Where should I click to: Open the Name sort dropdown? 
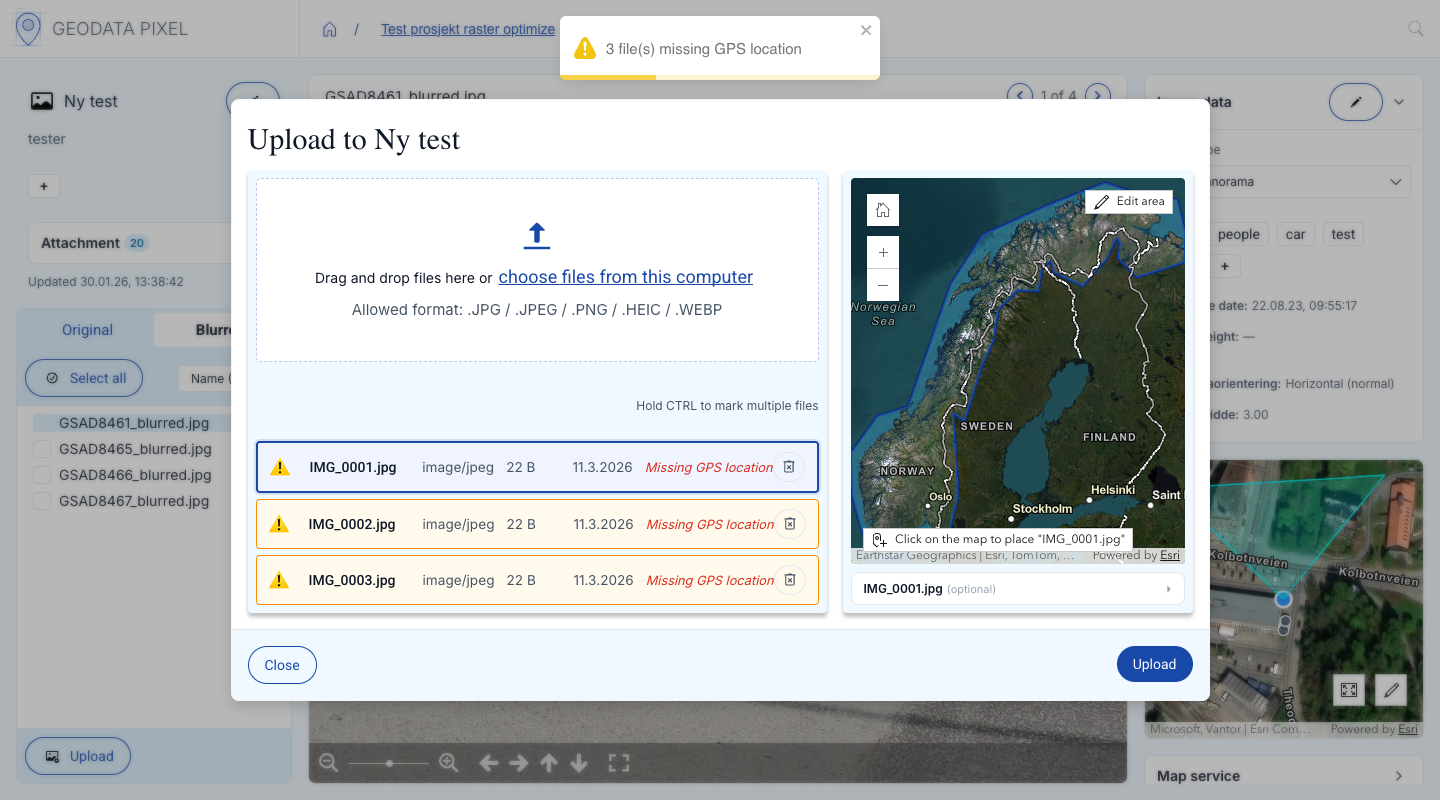pos(205,378)
